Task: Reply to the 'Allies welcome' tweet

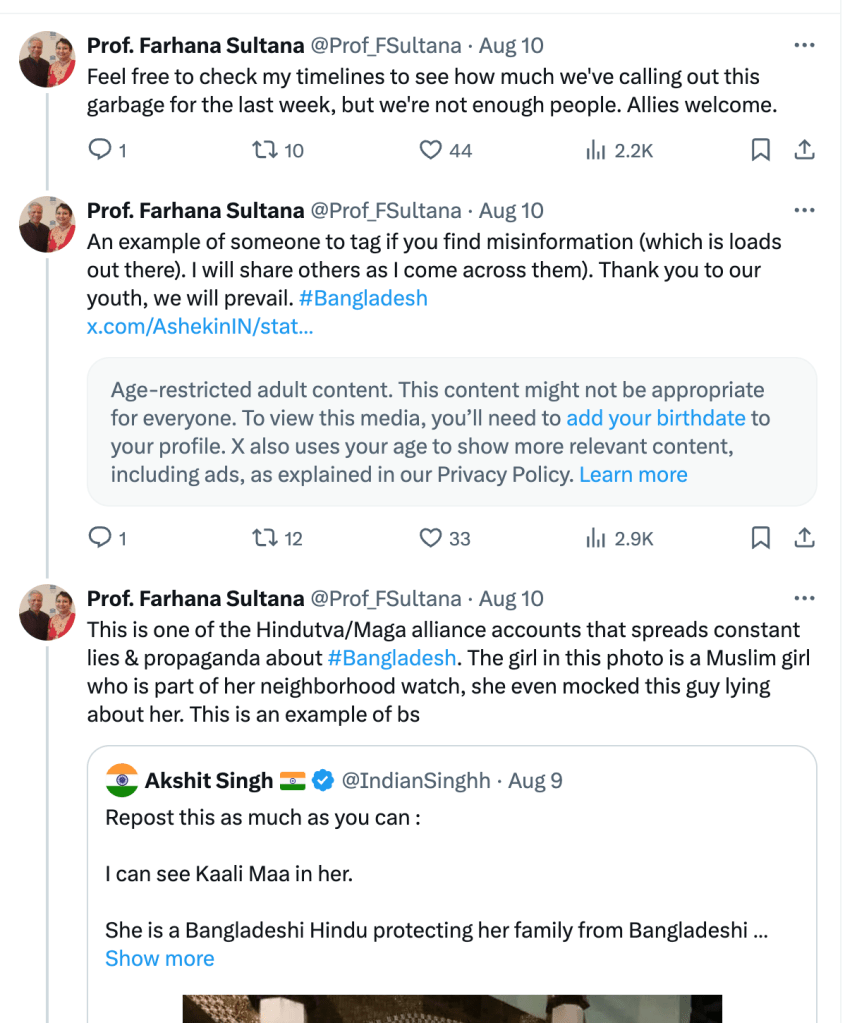Action: click(100, 150)
